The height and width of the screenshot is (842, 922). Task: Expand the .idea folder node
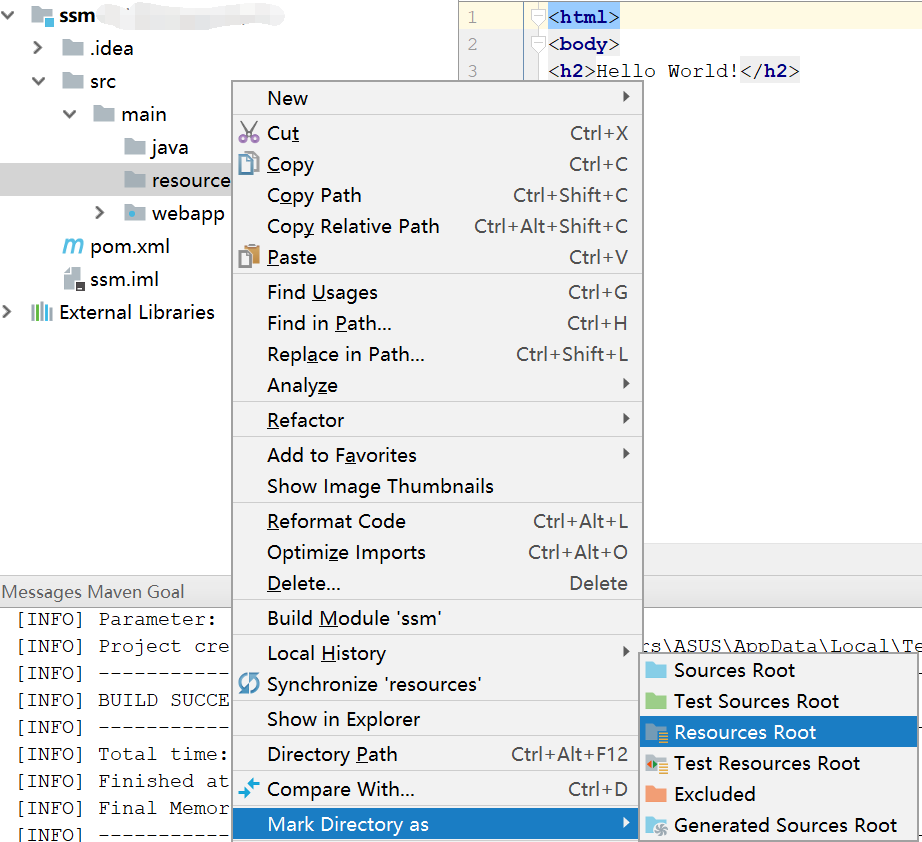tap(38, 48)
